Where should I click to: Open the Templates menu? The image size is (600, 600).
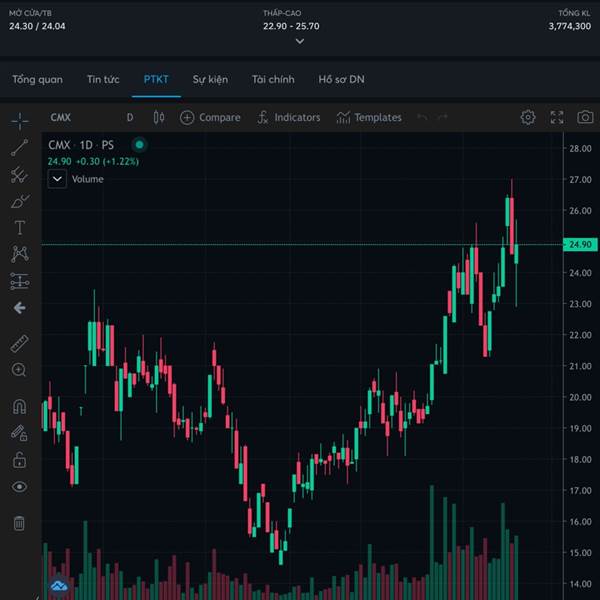coord(369,117)
